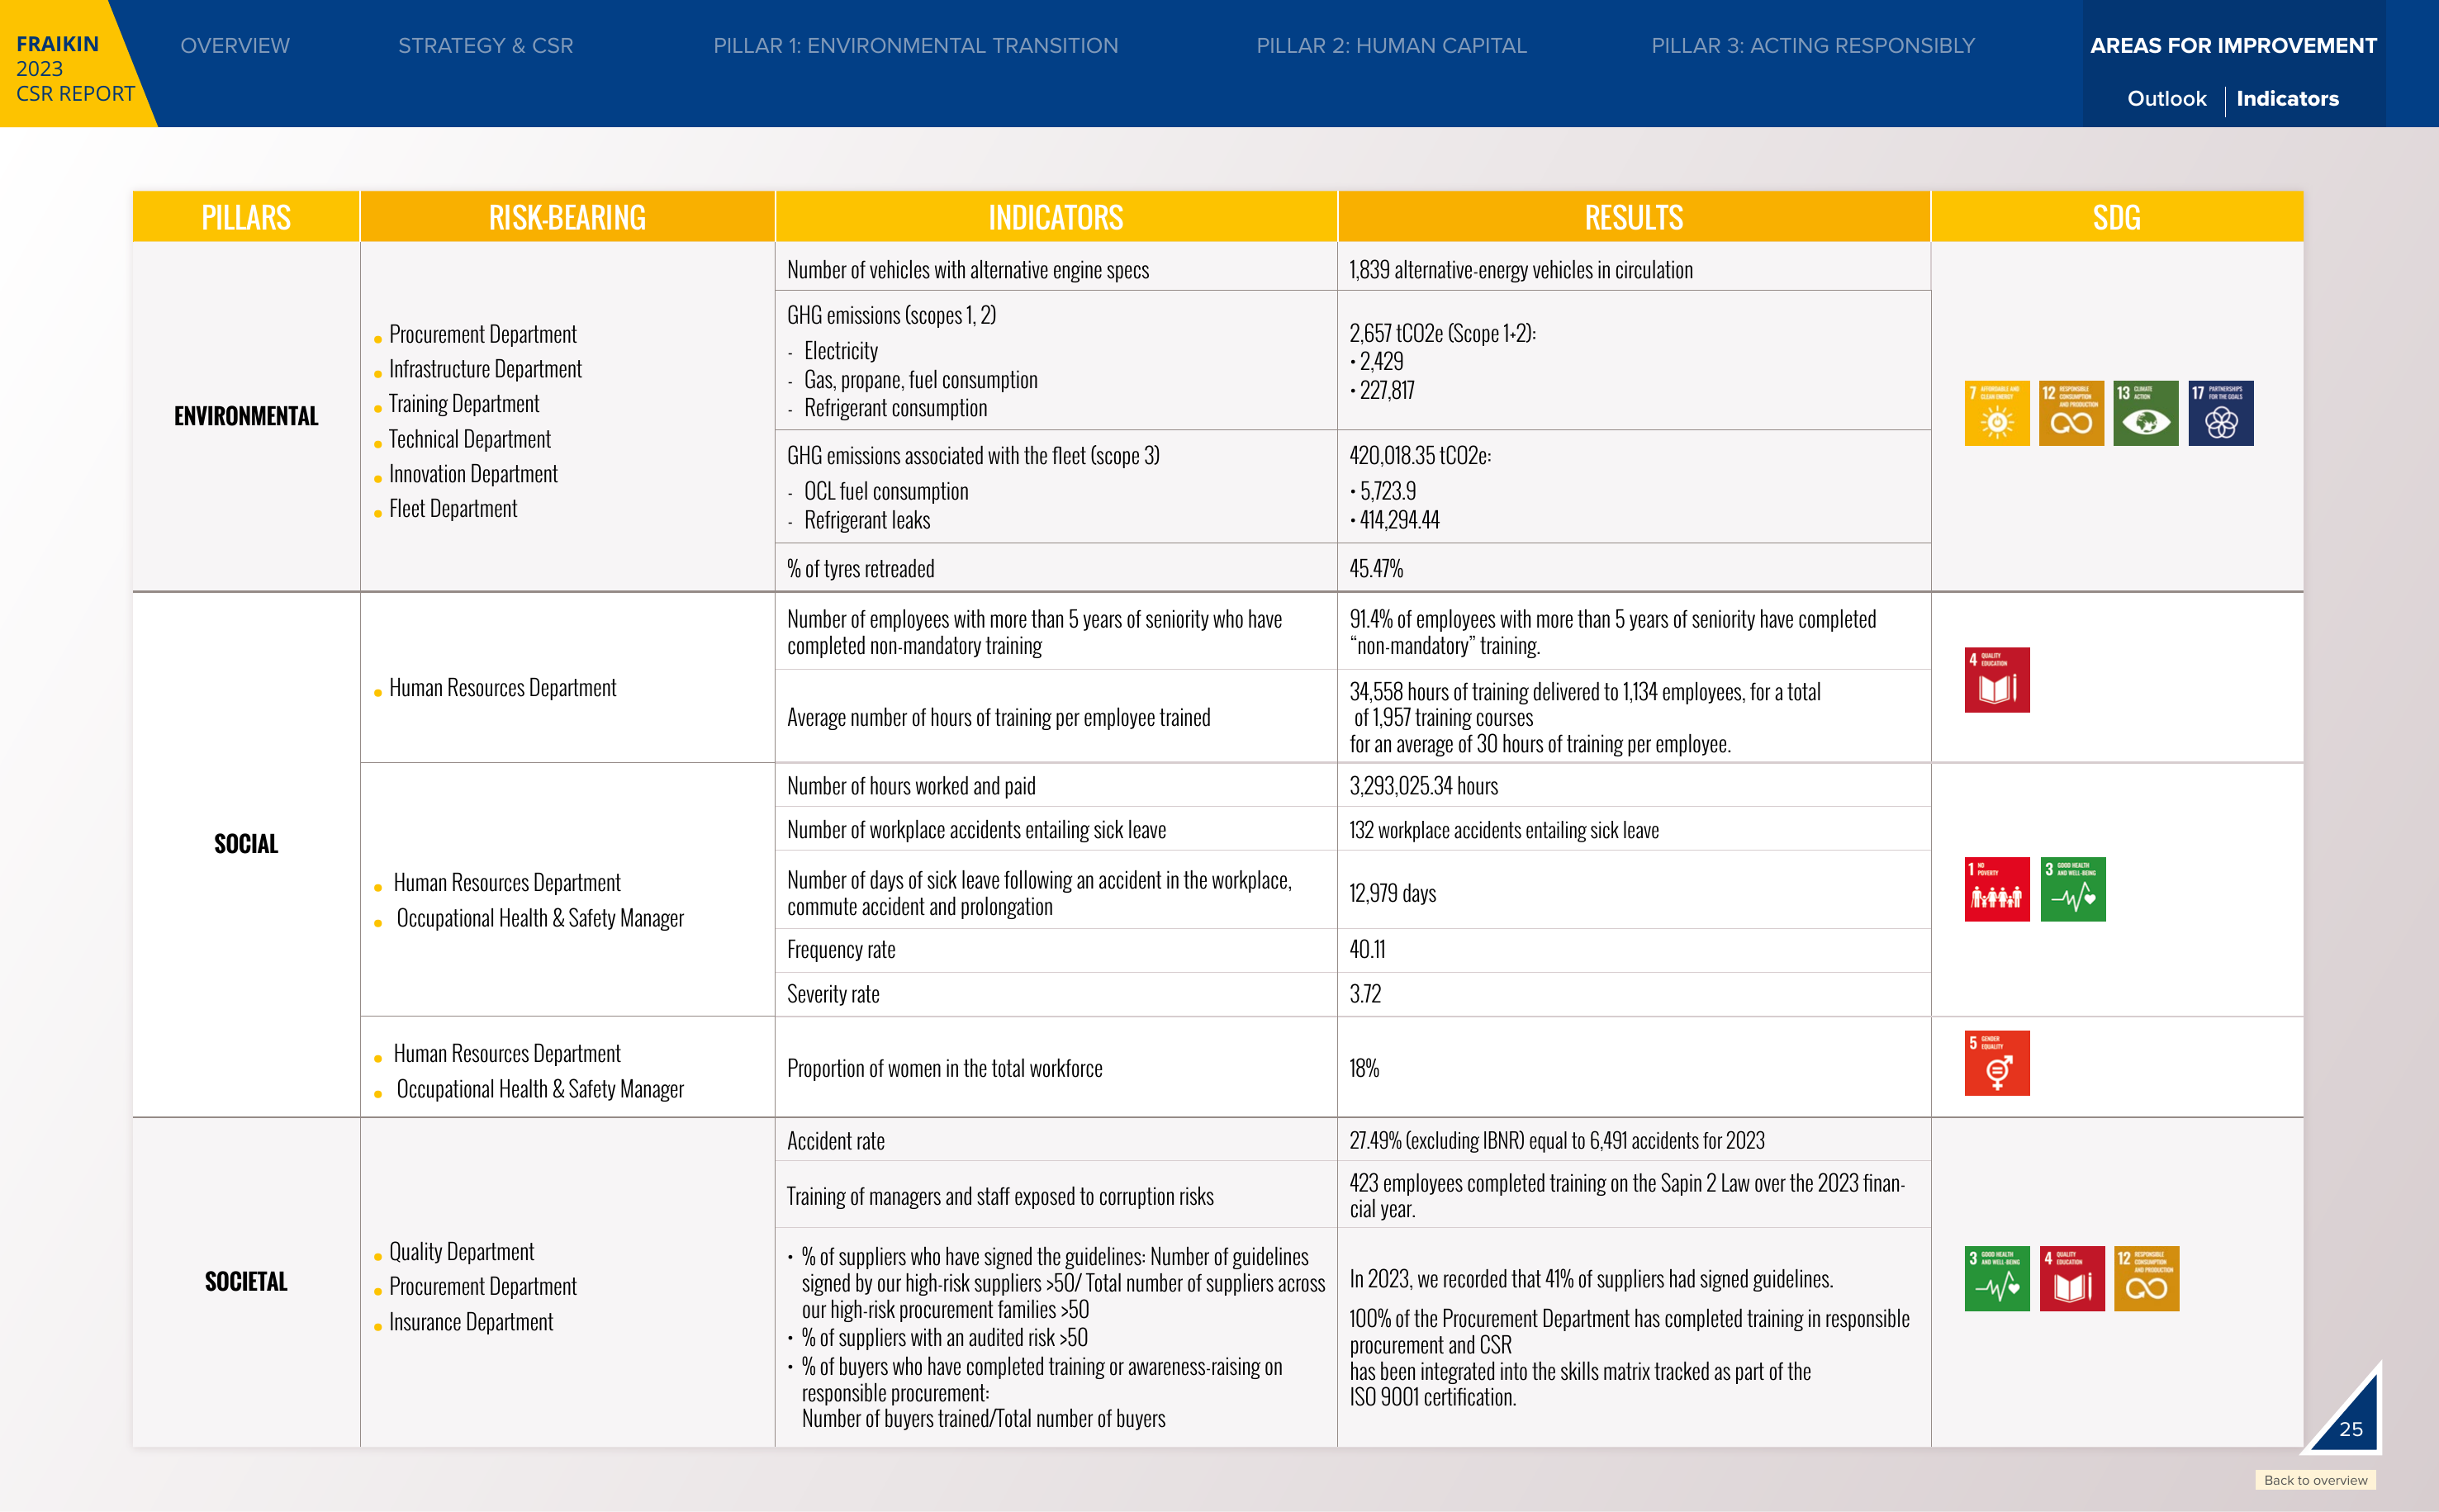The width and height of the screenshot is (2439, 1512).
Task: Click the SDG column header
Action: pyautogui.click(x=2117, y=217)
